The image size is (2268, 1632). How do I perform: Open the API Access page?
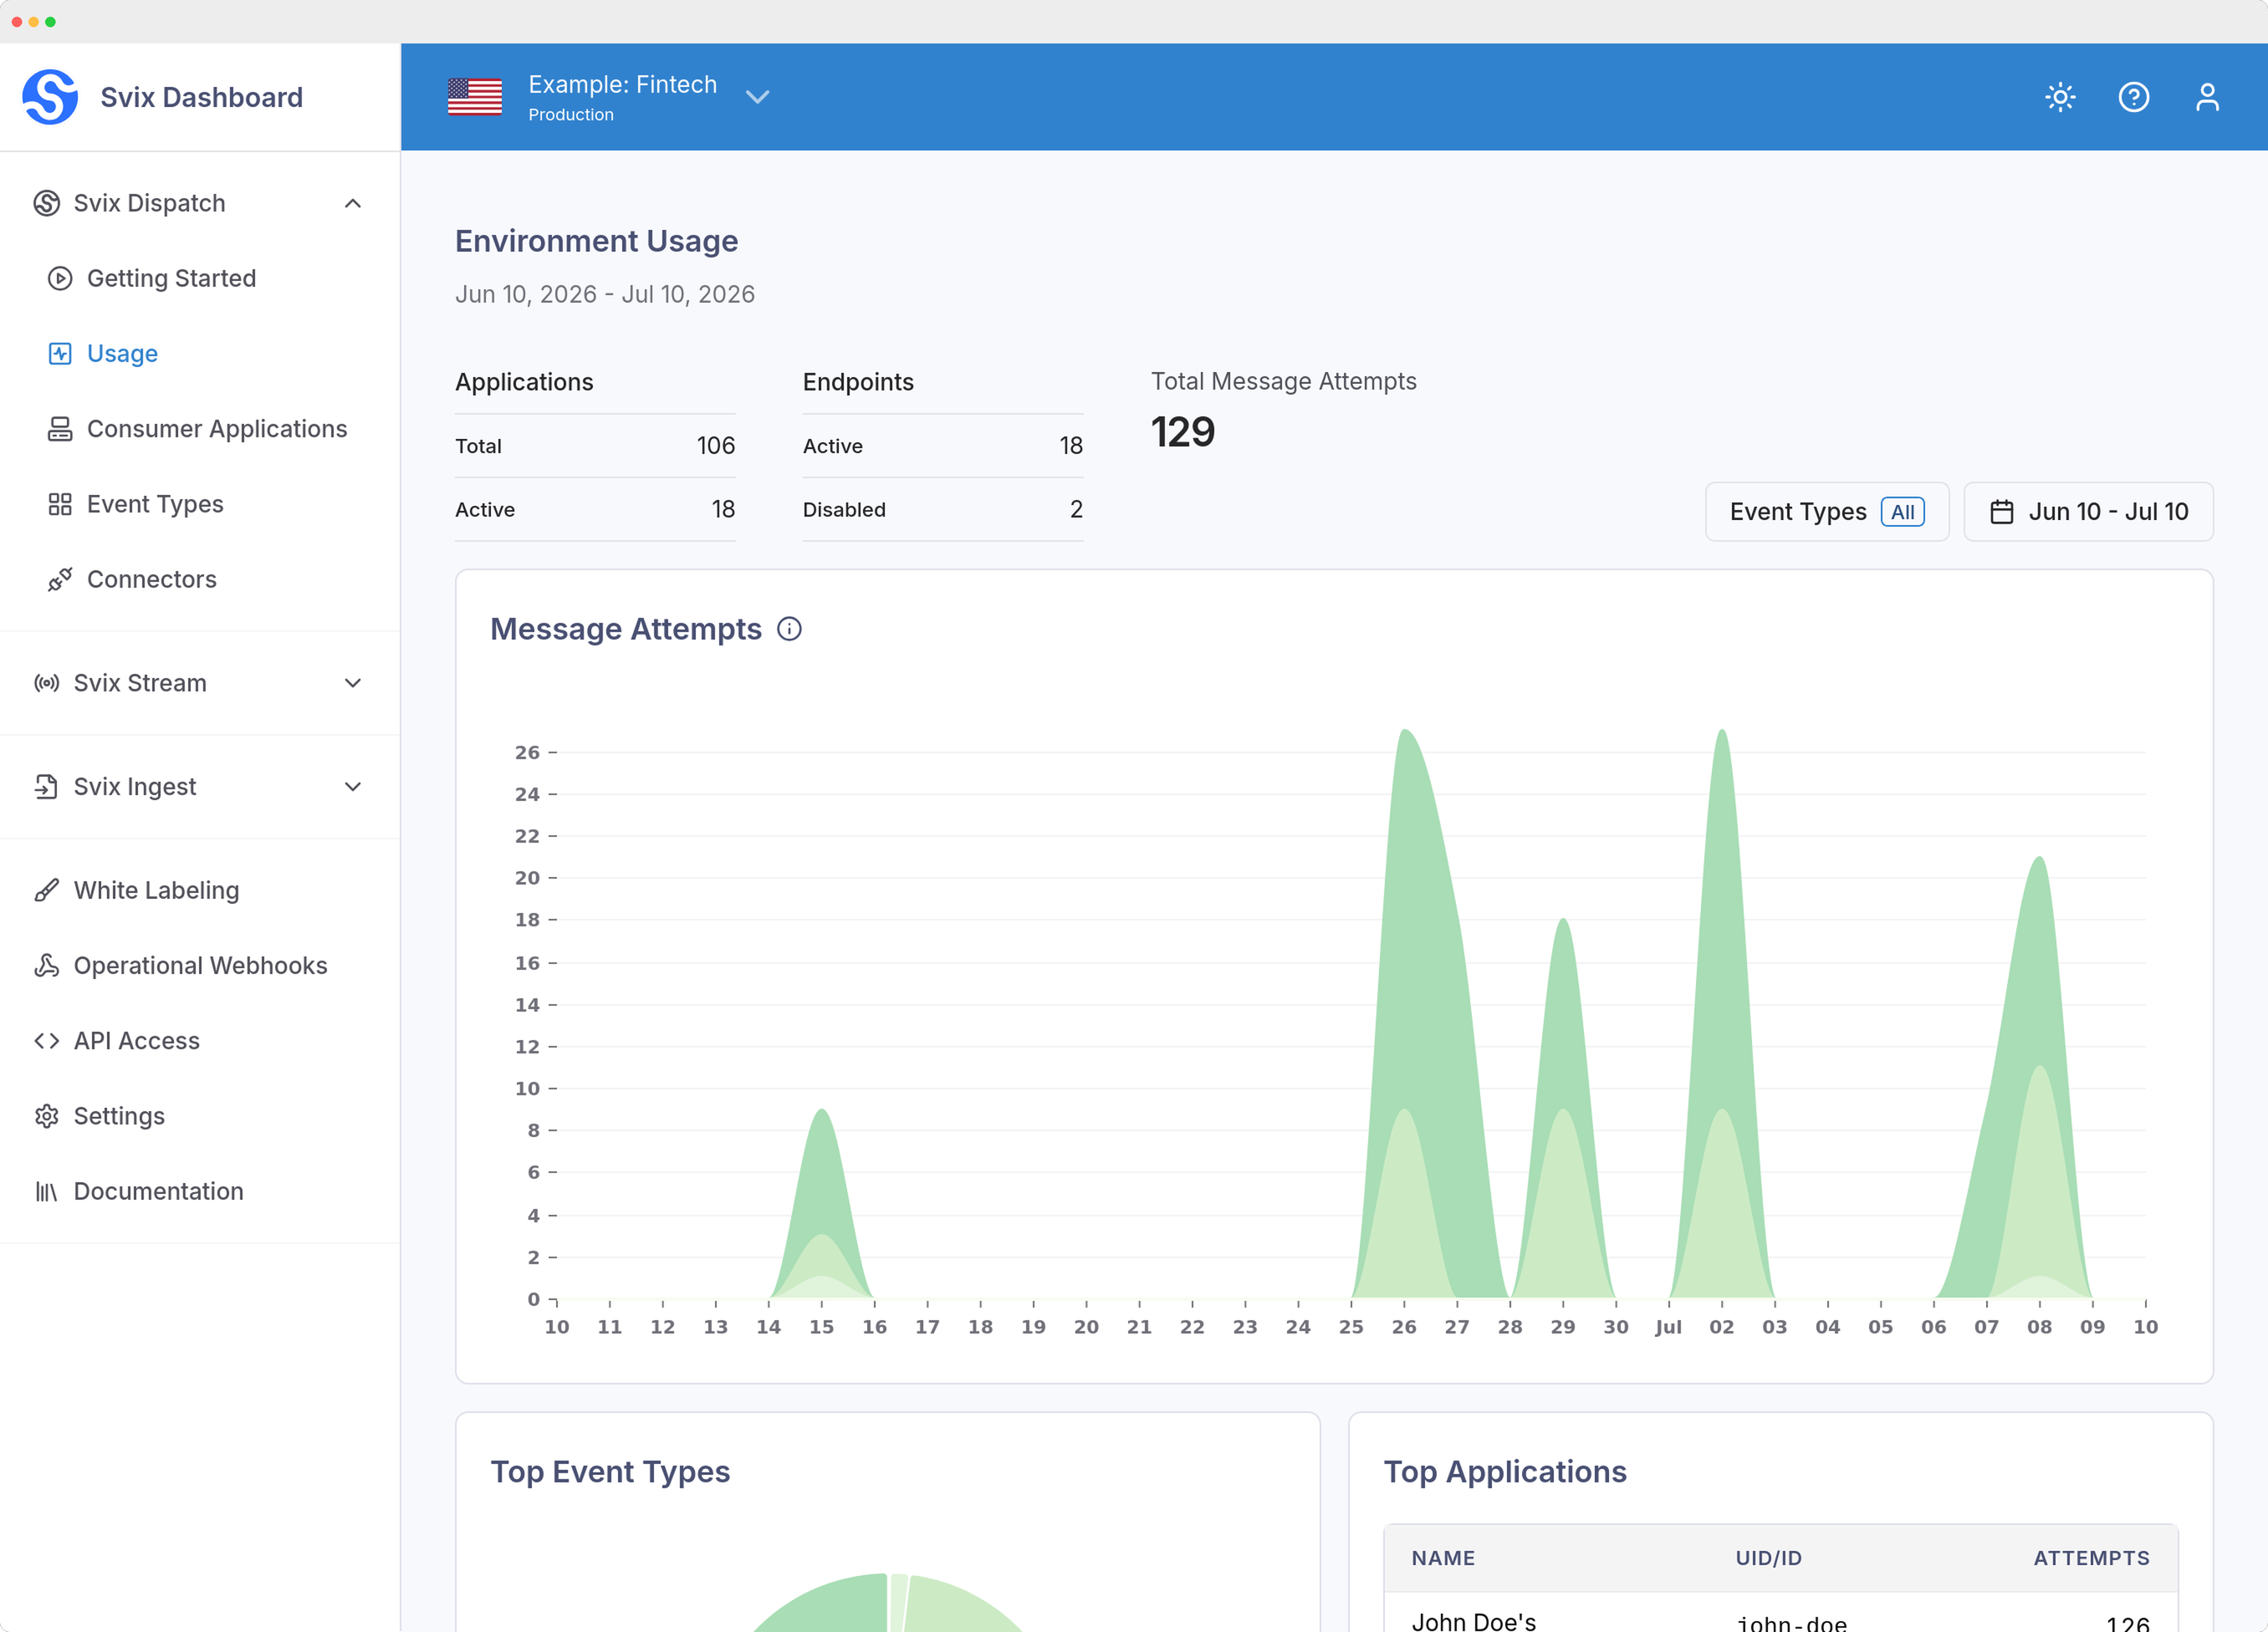click(136, 1041)
